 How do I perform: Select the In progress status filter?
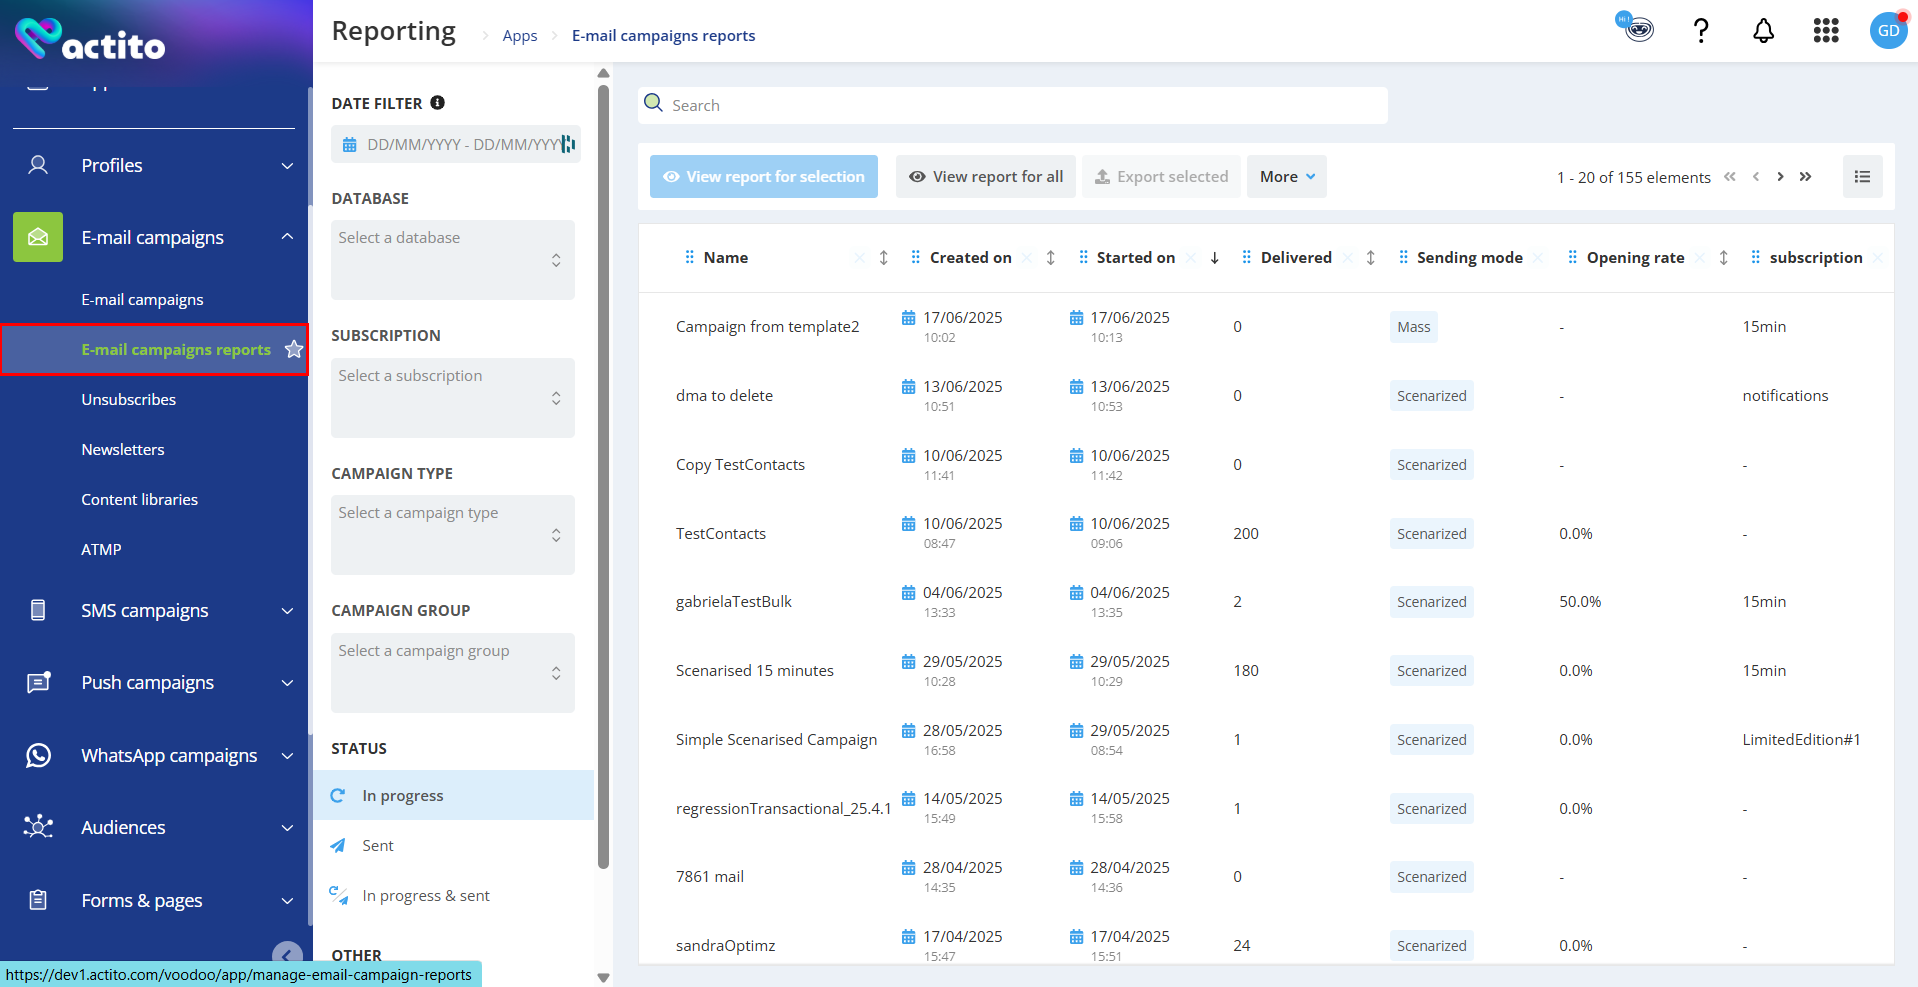[453, 795]
